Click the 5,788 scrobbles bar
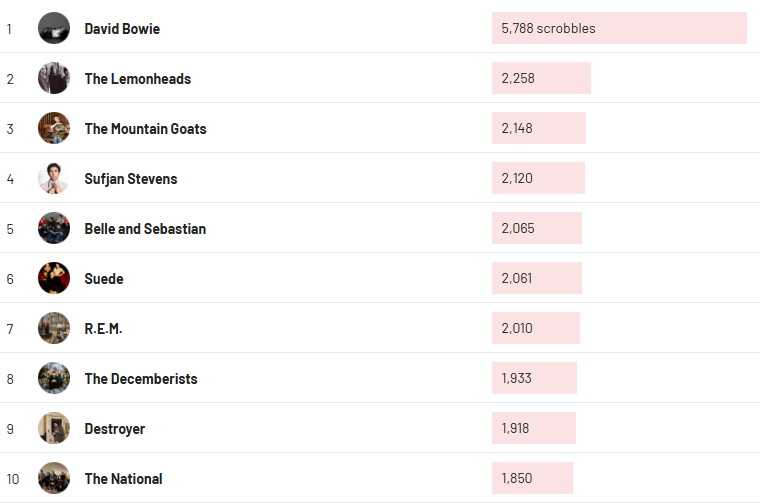The image size is (760, 503). 619,28
